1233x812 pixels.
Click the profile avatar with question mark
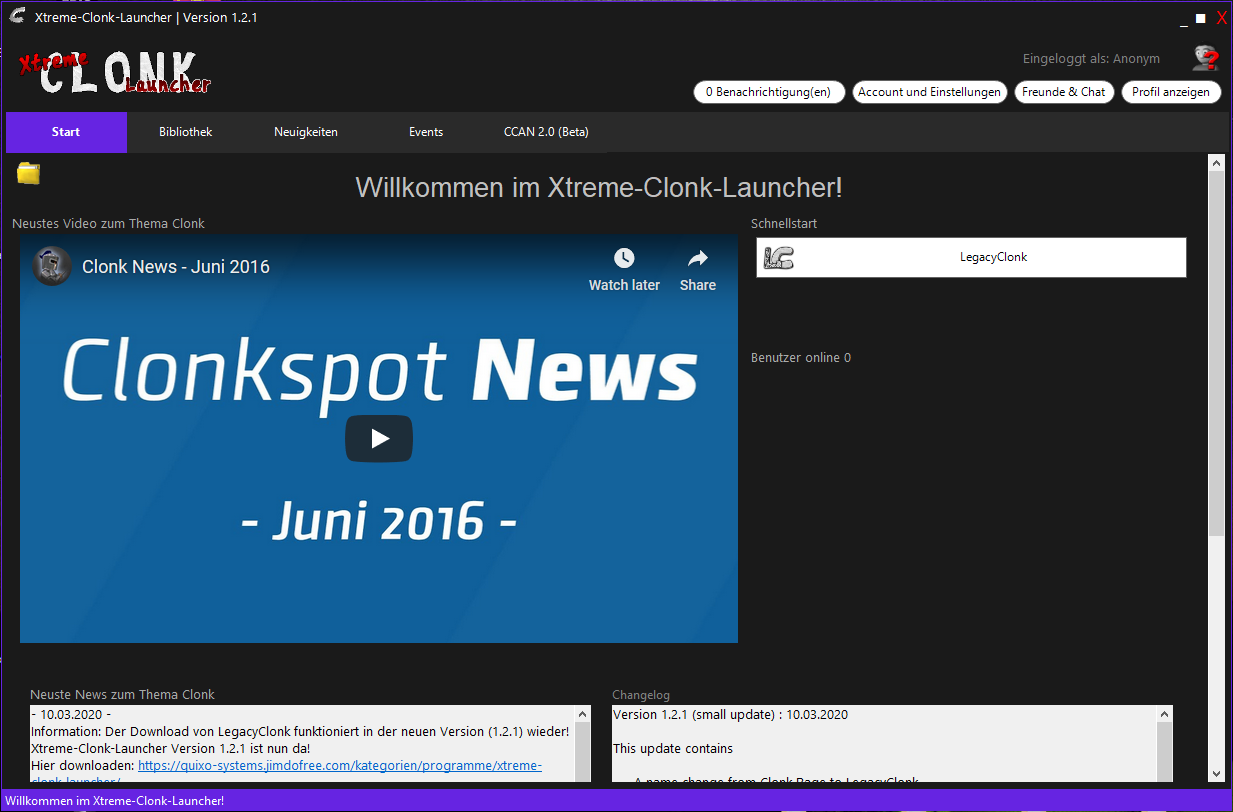coord(1206,58)
